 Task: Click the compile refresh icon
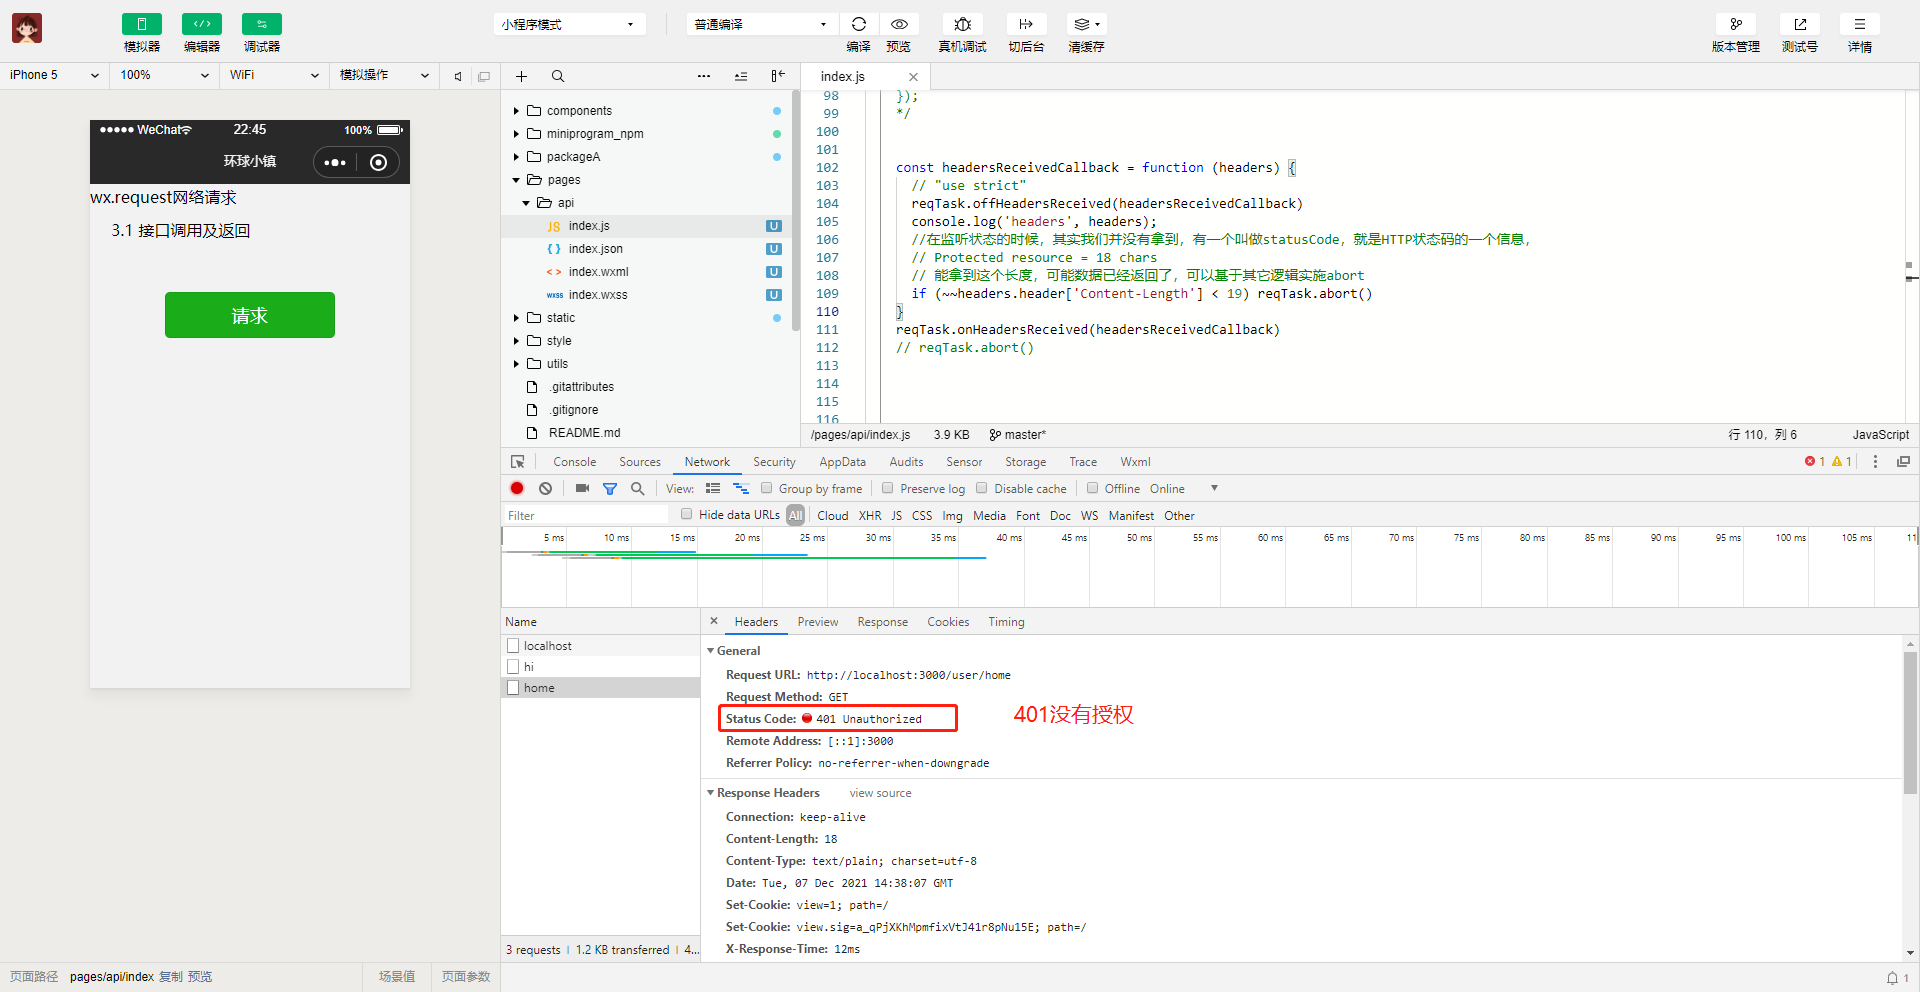[858, 24]
